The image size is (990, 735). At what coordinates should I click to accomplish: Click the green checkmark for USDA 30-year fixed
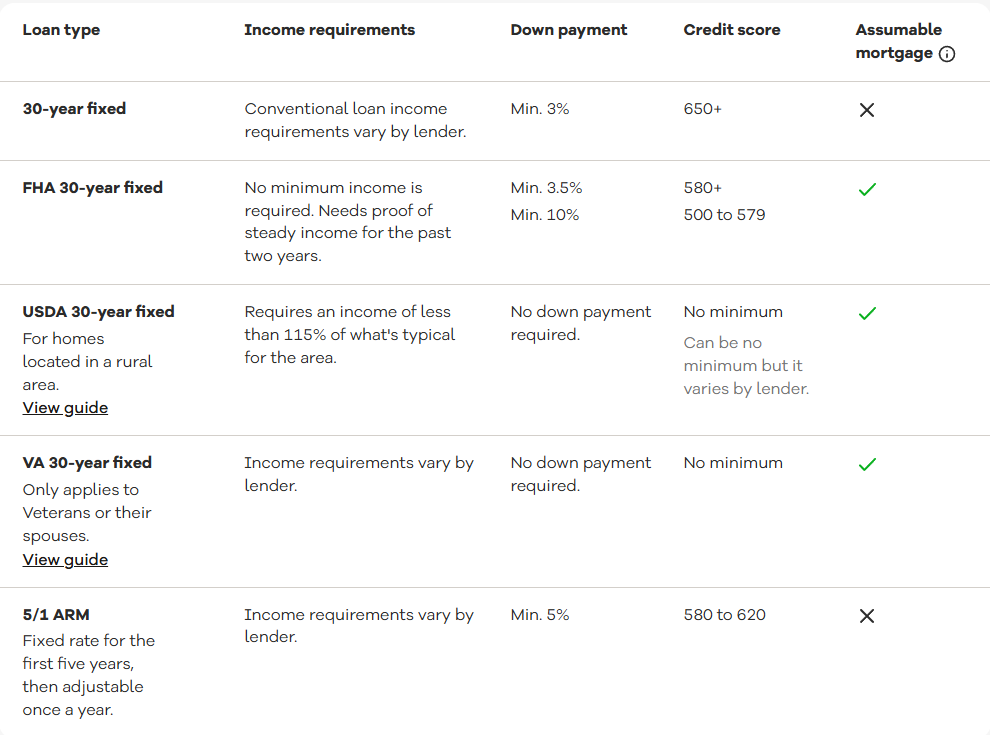(x=868, y=313)
